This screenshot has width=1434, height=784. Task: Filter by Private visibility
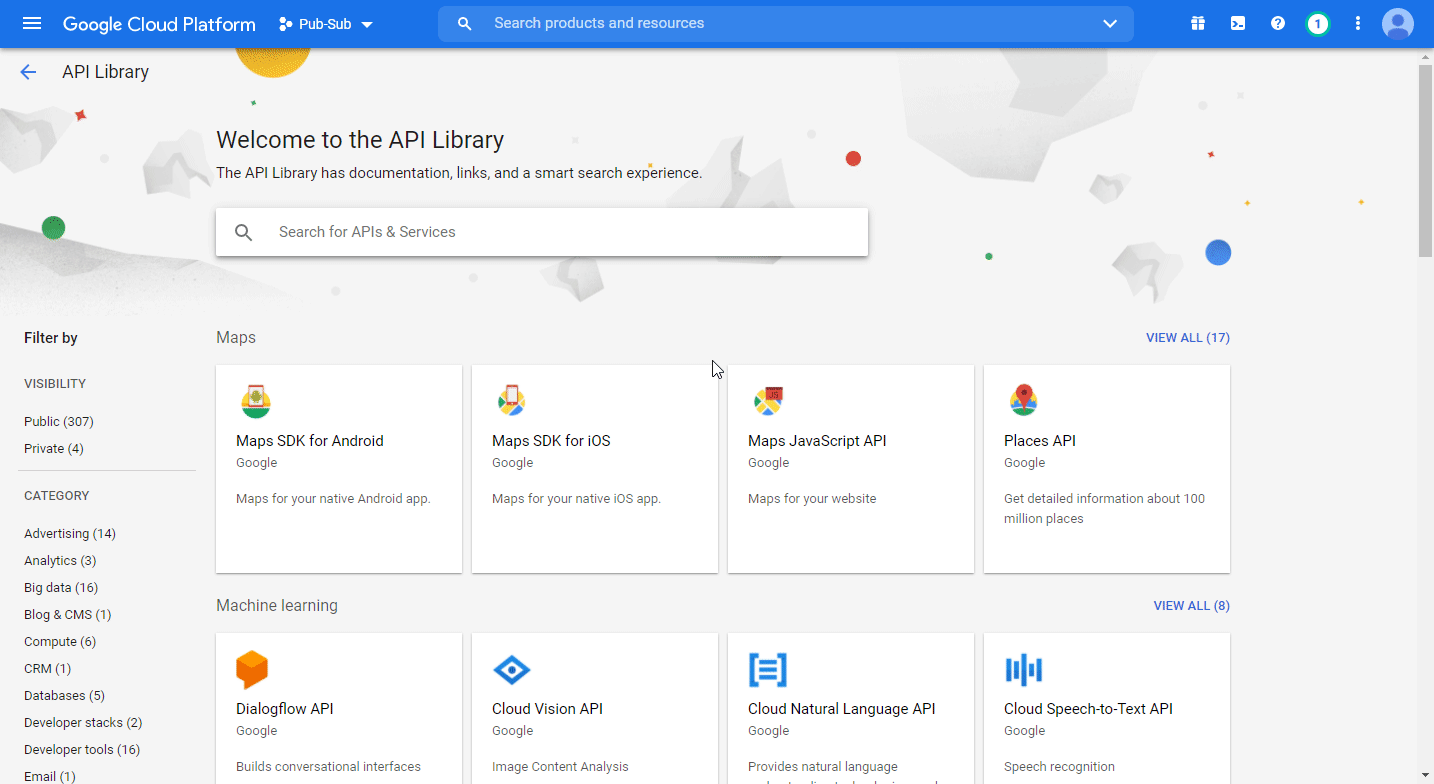54,449
